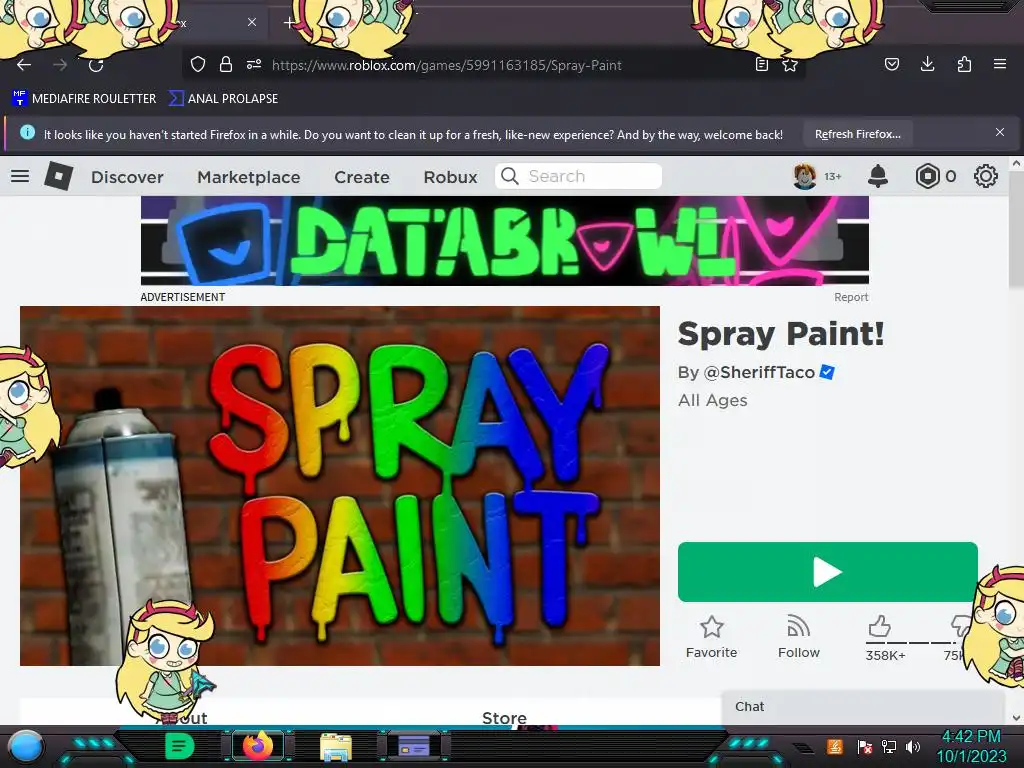The image size is (1024, 768).
Task: Dismiss the Firefox refresh notification bar
Action: [1000, 133]
